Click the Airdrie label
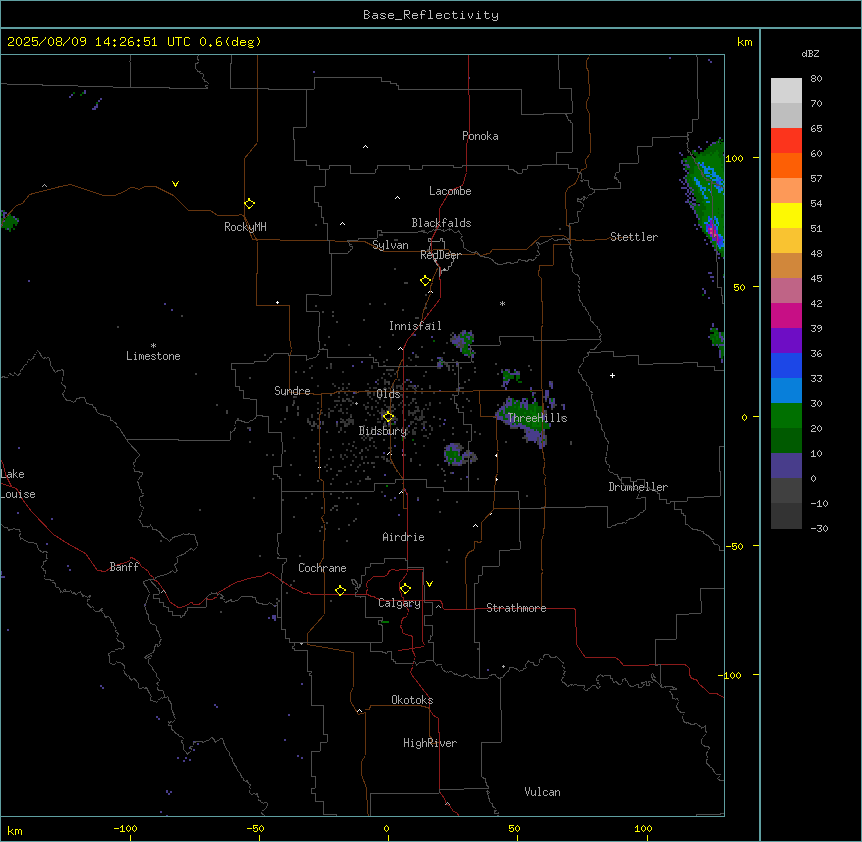 pyautogui.click(x=403, y=537)
